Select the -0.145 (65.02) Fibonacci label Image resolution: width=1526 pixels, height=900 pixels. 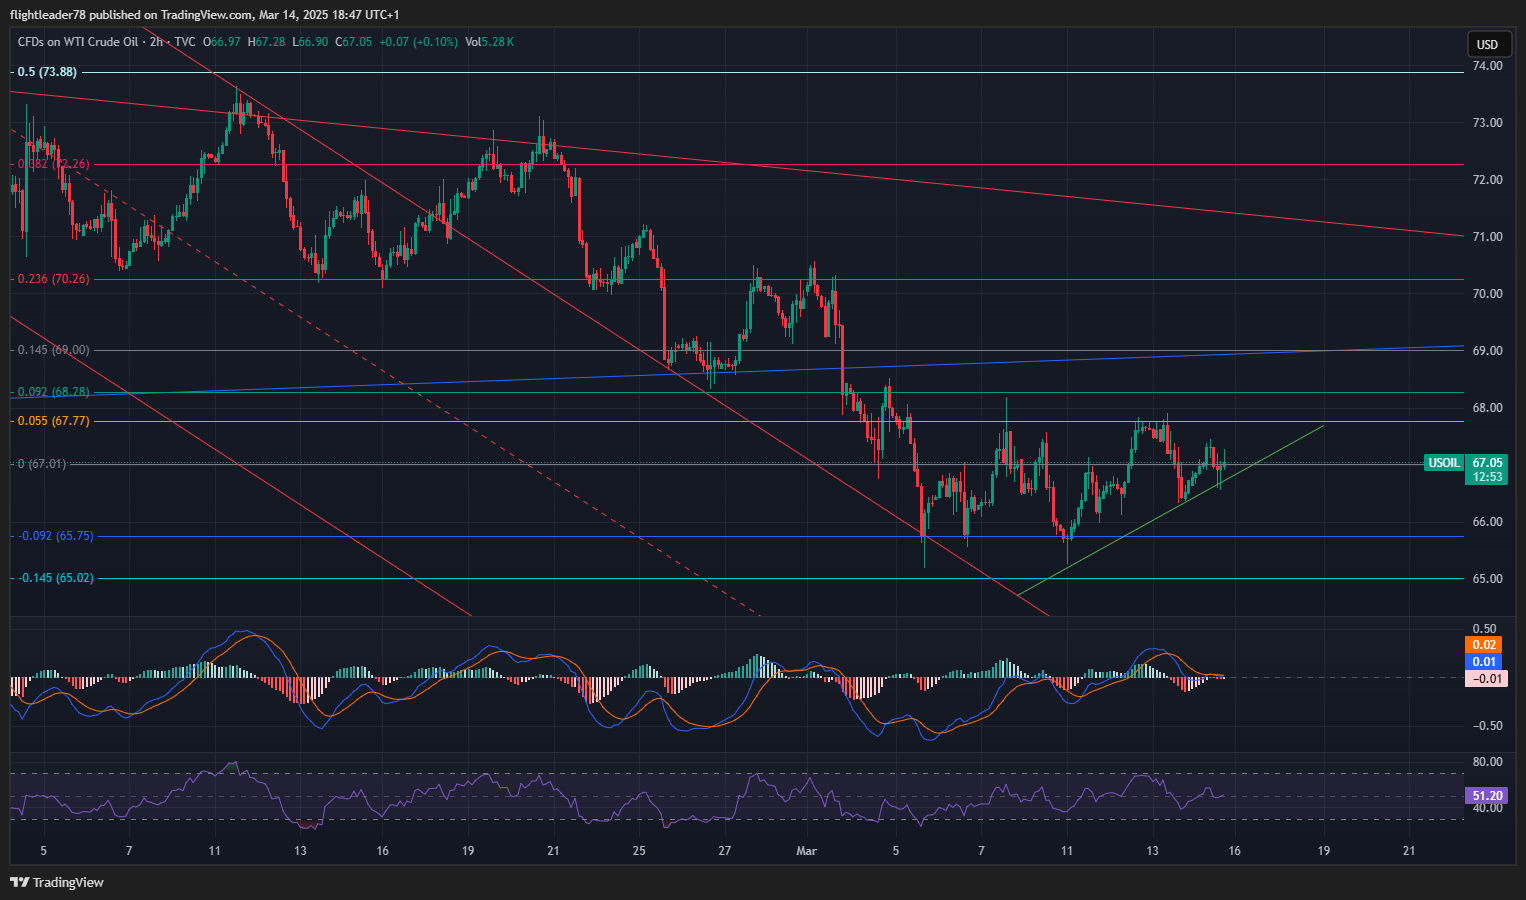coord(56,578)
